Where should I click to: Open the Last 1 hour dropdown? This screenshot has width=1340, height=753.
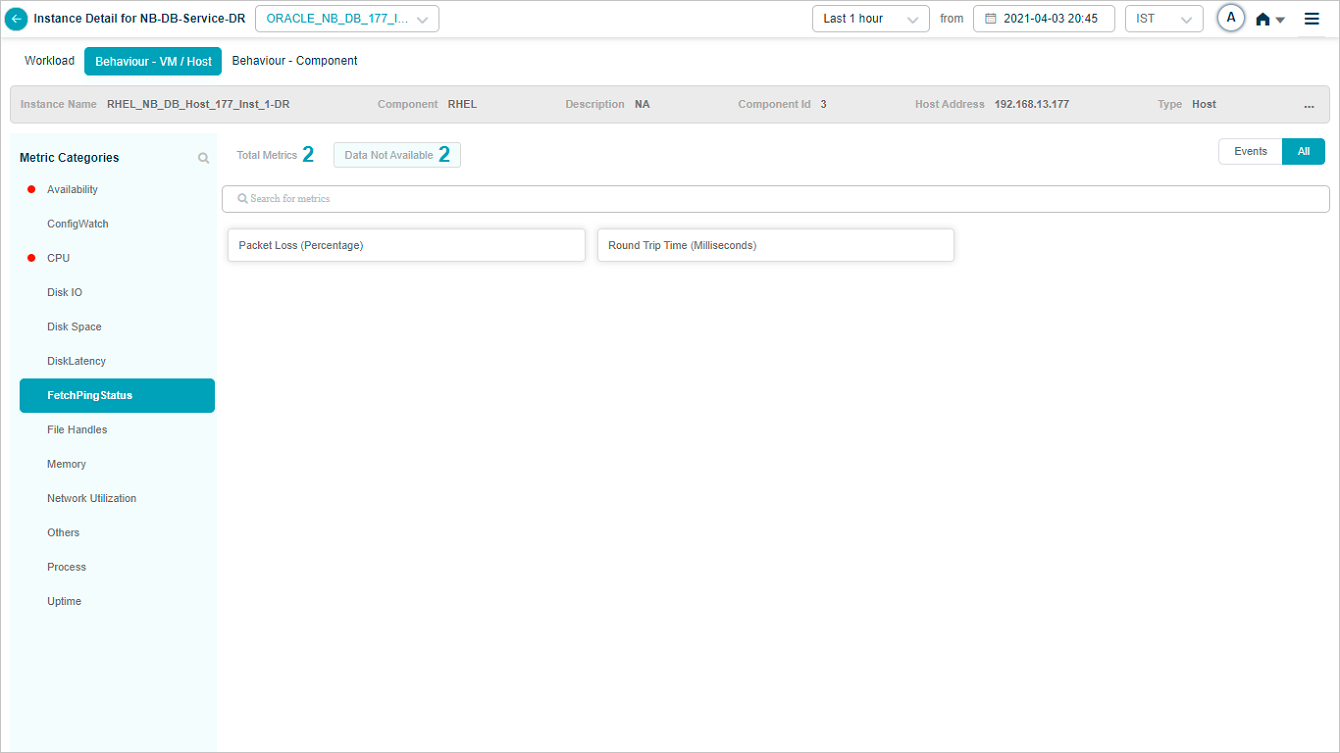click(870, 19)
